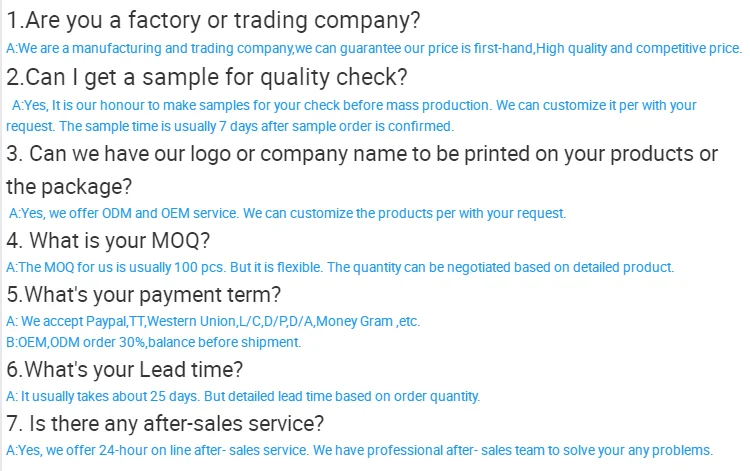The width and height of the screenshot is (750, 471).
Task: Click the 100 pcs MOQ answer
Action: pyautogui.click(x=340, y=267)
